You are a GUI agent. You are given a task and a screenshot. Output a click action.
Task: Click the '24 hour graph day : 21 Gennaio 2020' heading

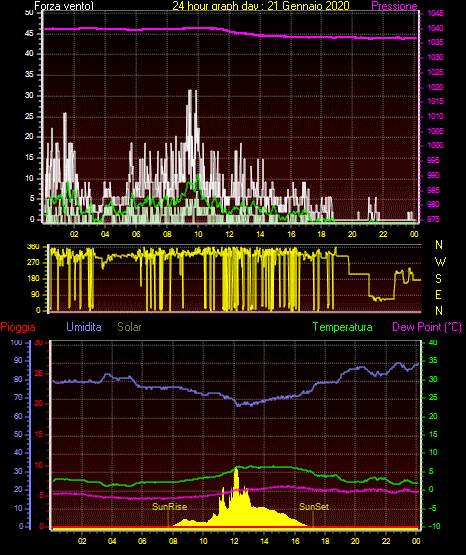pos(261,5)
